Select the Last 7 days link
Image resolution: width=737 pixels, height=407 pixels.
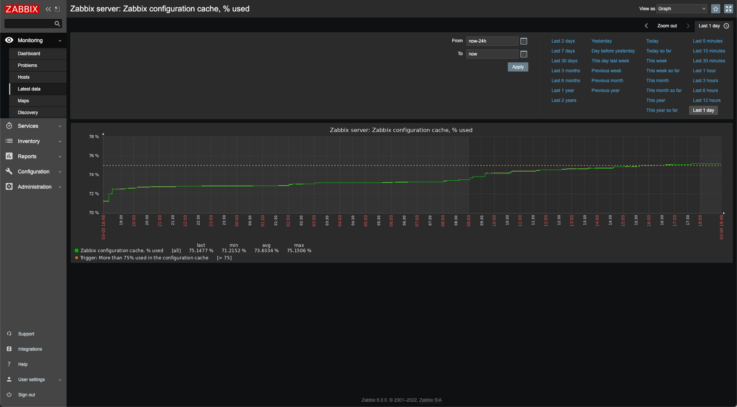click(563, 50)
